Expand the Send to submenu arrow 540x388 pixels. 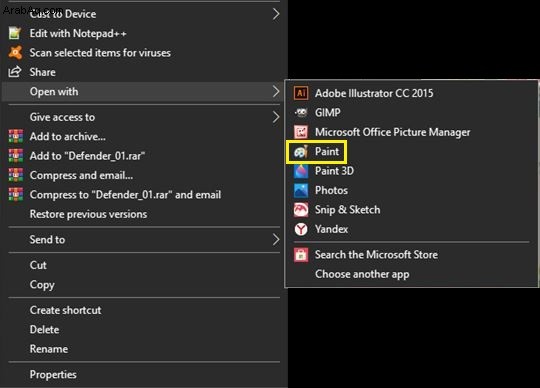point(276,240)
